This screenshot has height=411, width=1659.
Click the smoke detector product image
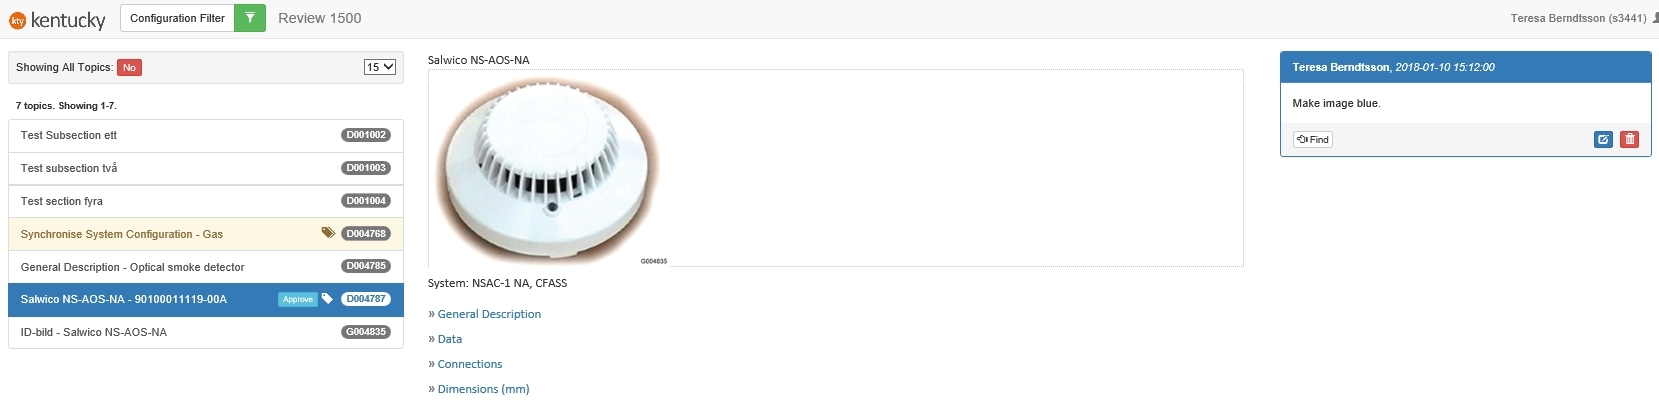548,170
